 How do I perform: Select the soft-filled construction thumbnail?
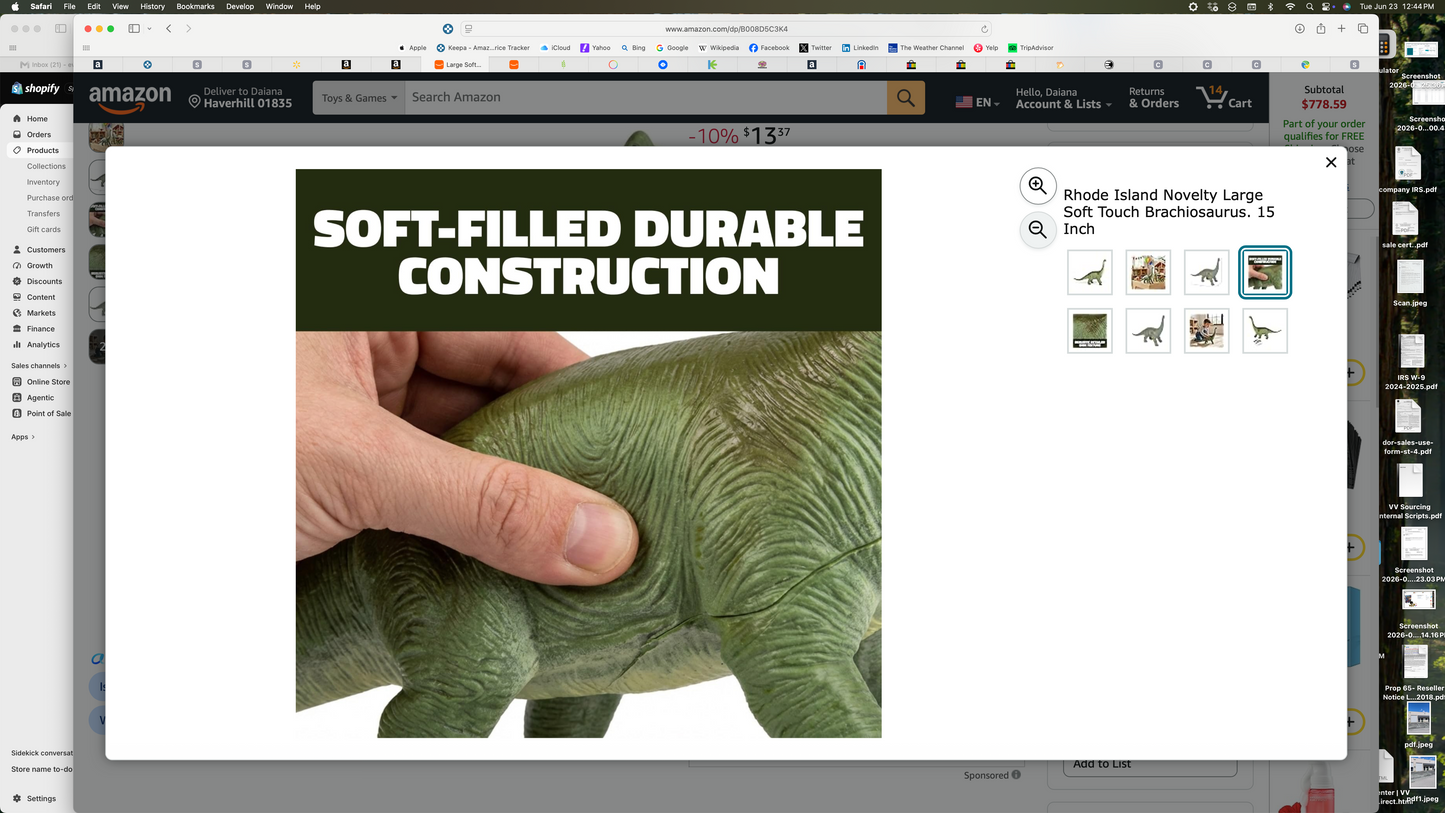click(1265, 272)
